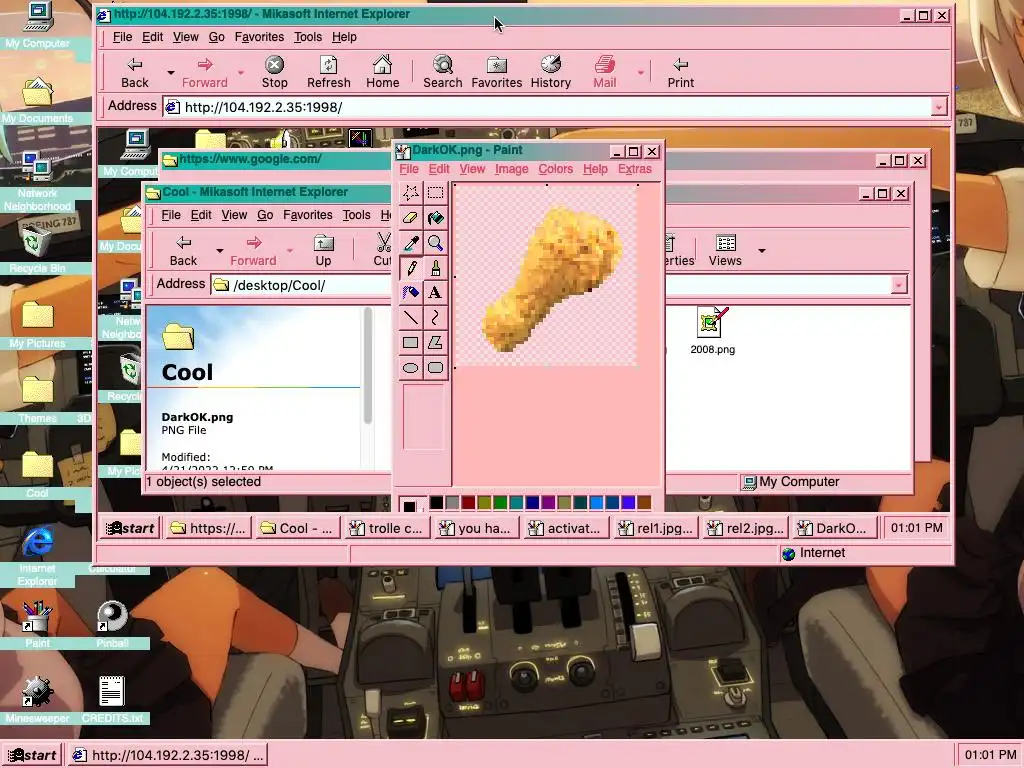Switch to the 'rel2.jpg...' taskbar button

pyautogui.click(x=746, y=528)
